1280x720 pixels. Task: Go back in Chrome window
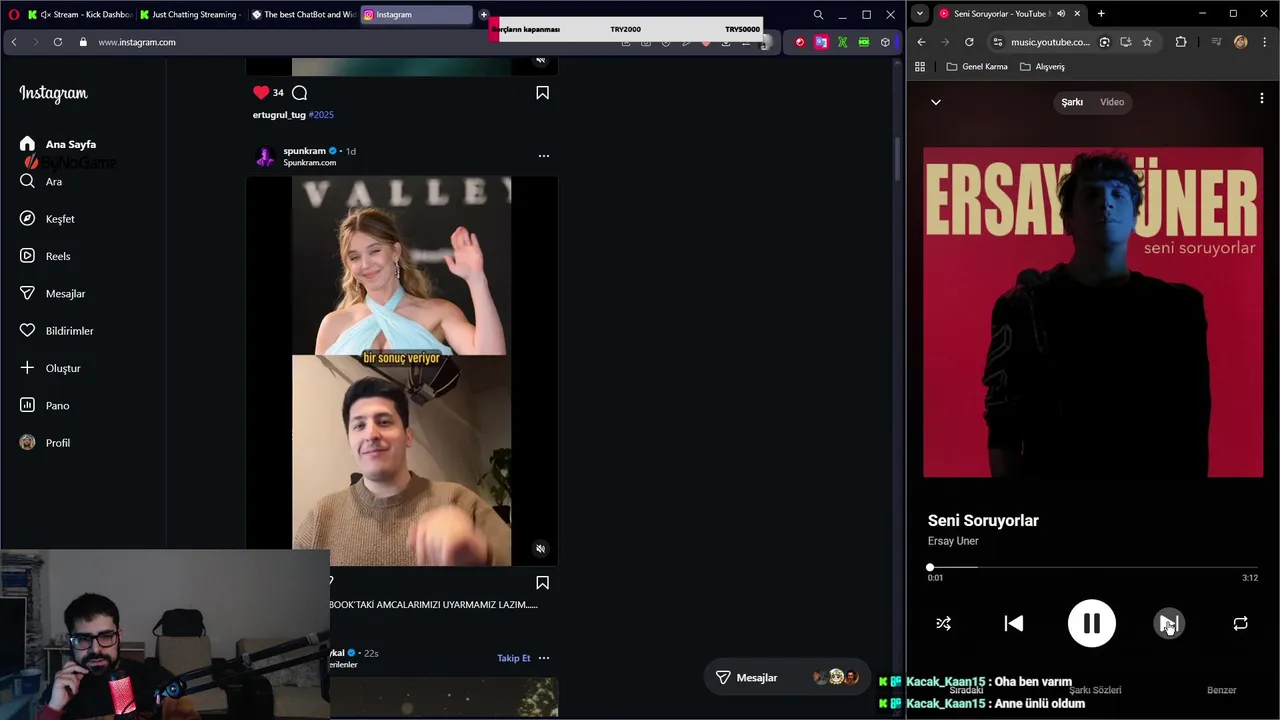coord(921,42)
